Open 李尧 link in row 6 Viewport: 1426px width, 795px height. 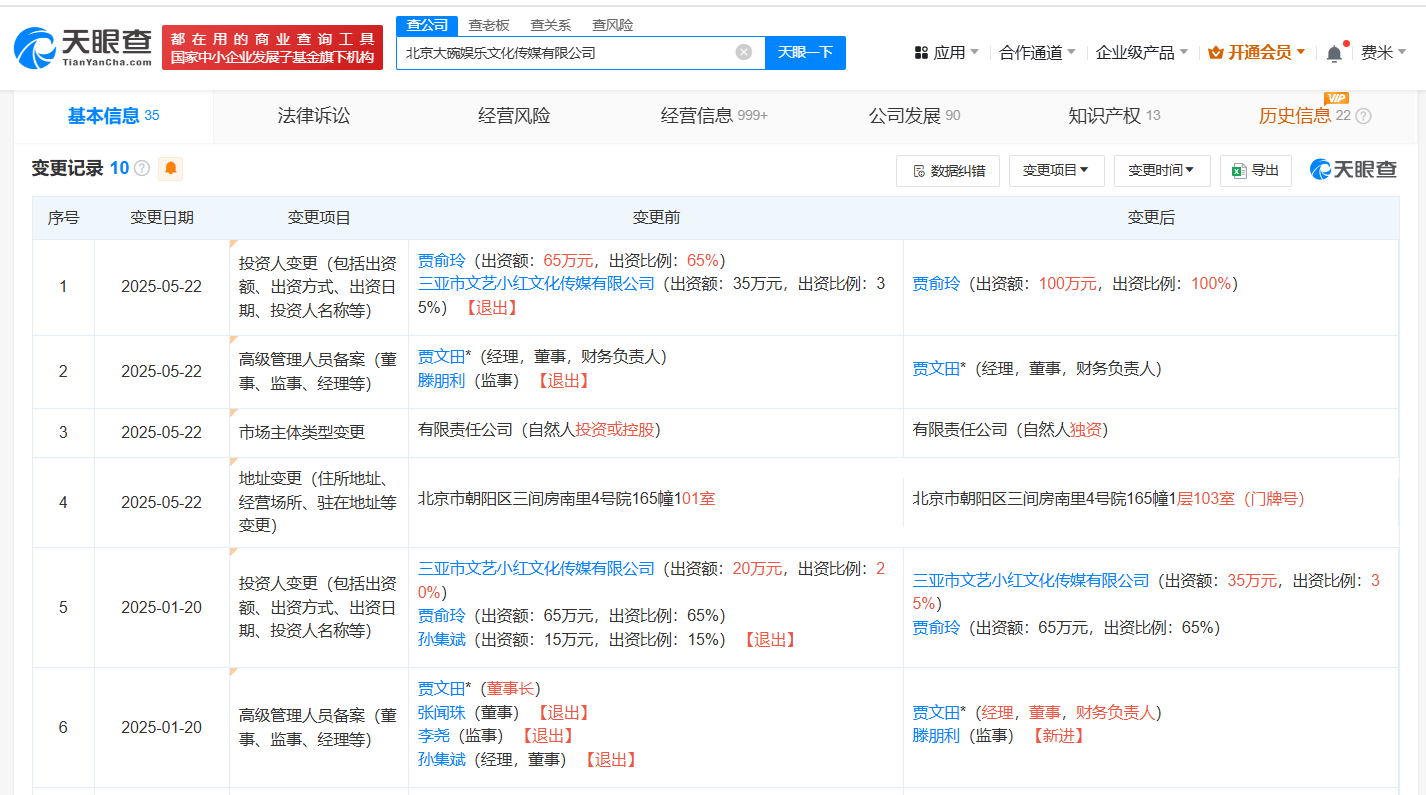pos(434,736)
